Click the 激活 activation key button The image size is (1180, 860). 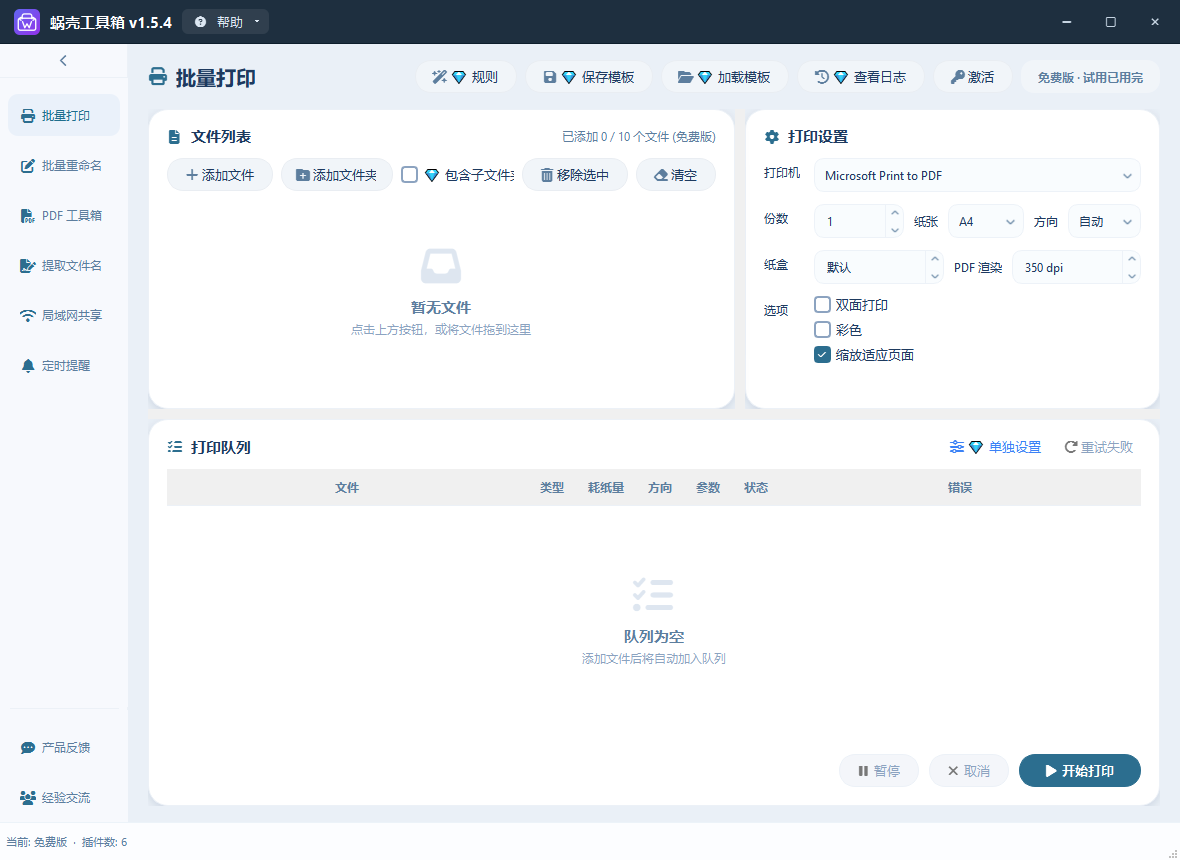(972, 77)
